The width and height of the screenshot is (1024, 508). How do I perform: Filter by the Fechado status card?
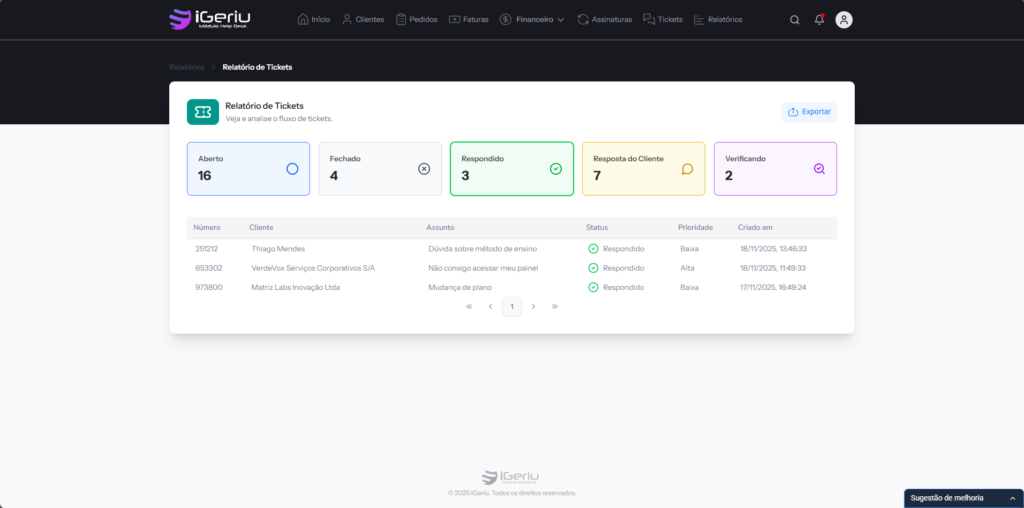point(380,169)
